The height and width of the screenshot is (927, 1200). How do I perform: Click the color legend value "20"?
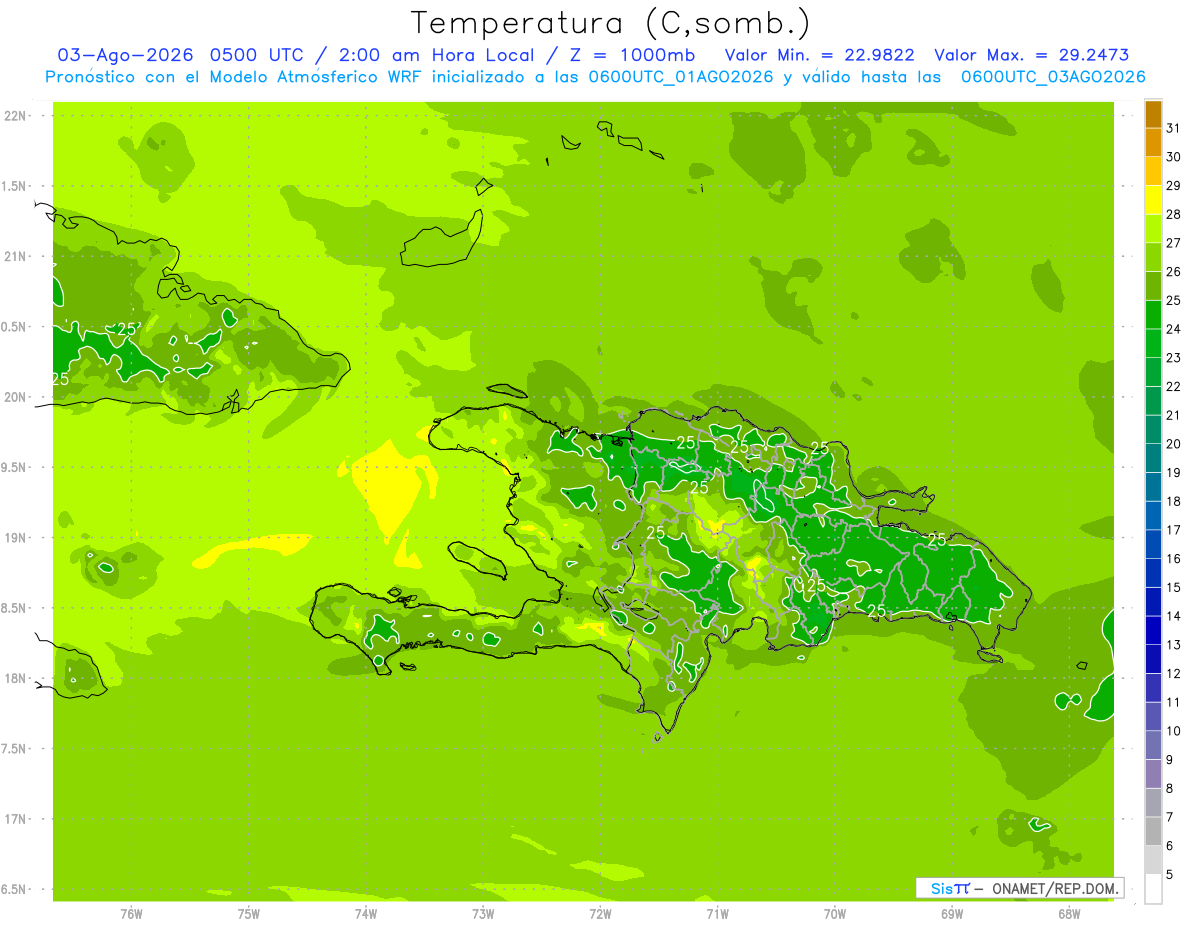[x=1174, y=444]
